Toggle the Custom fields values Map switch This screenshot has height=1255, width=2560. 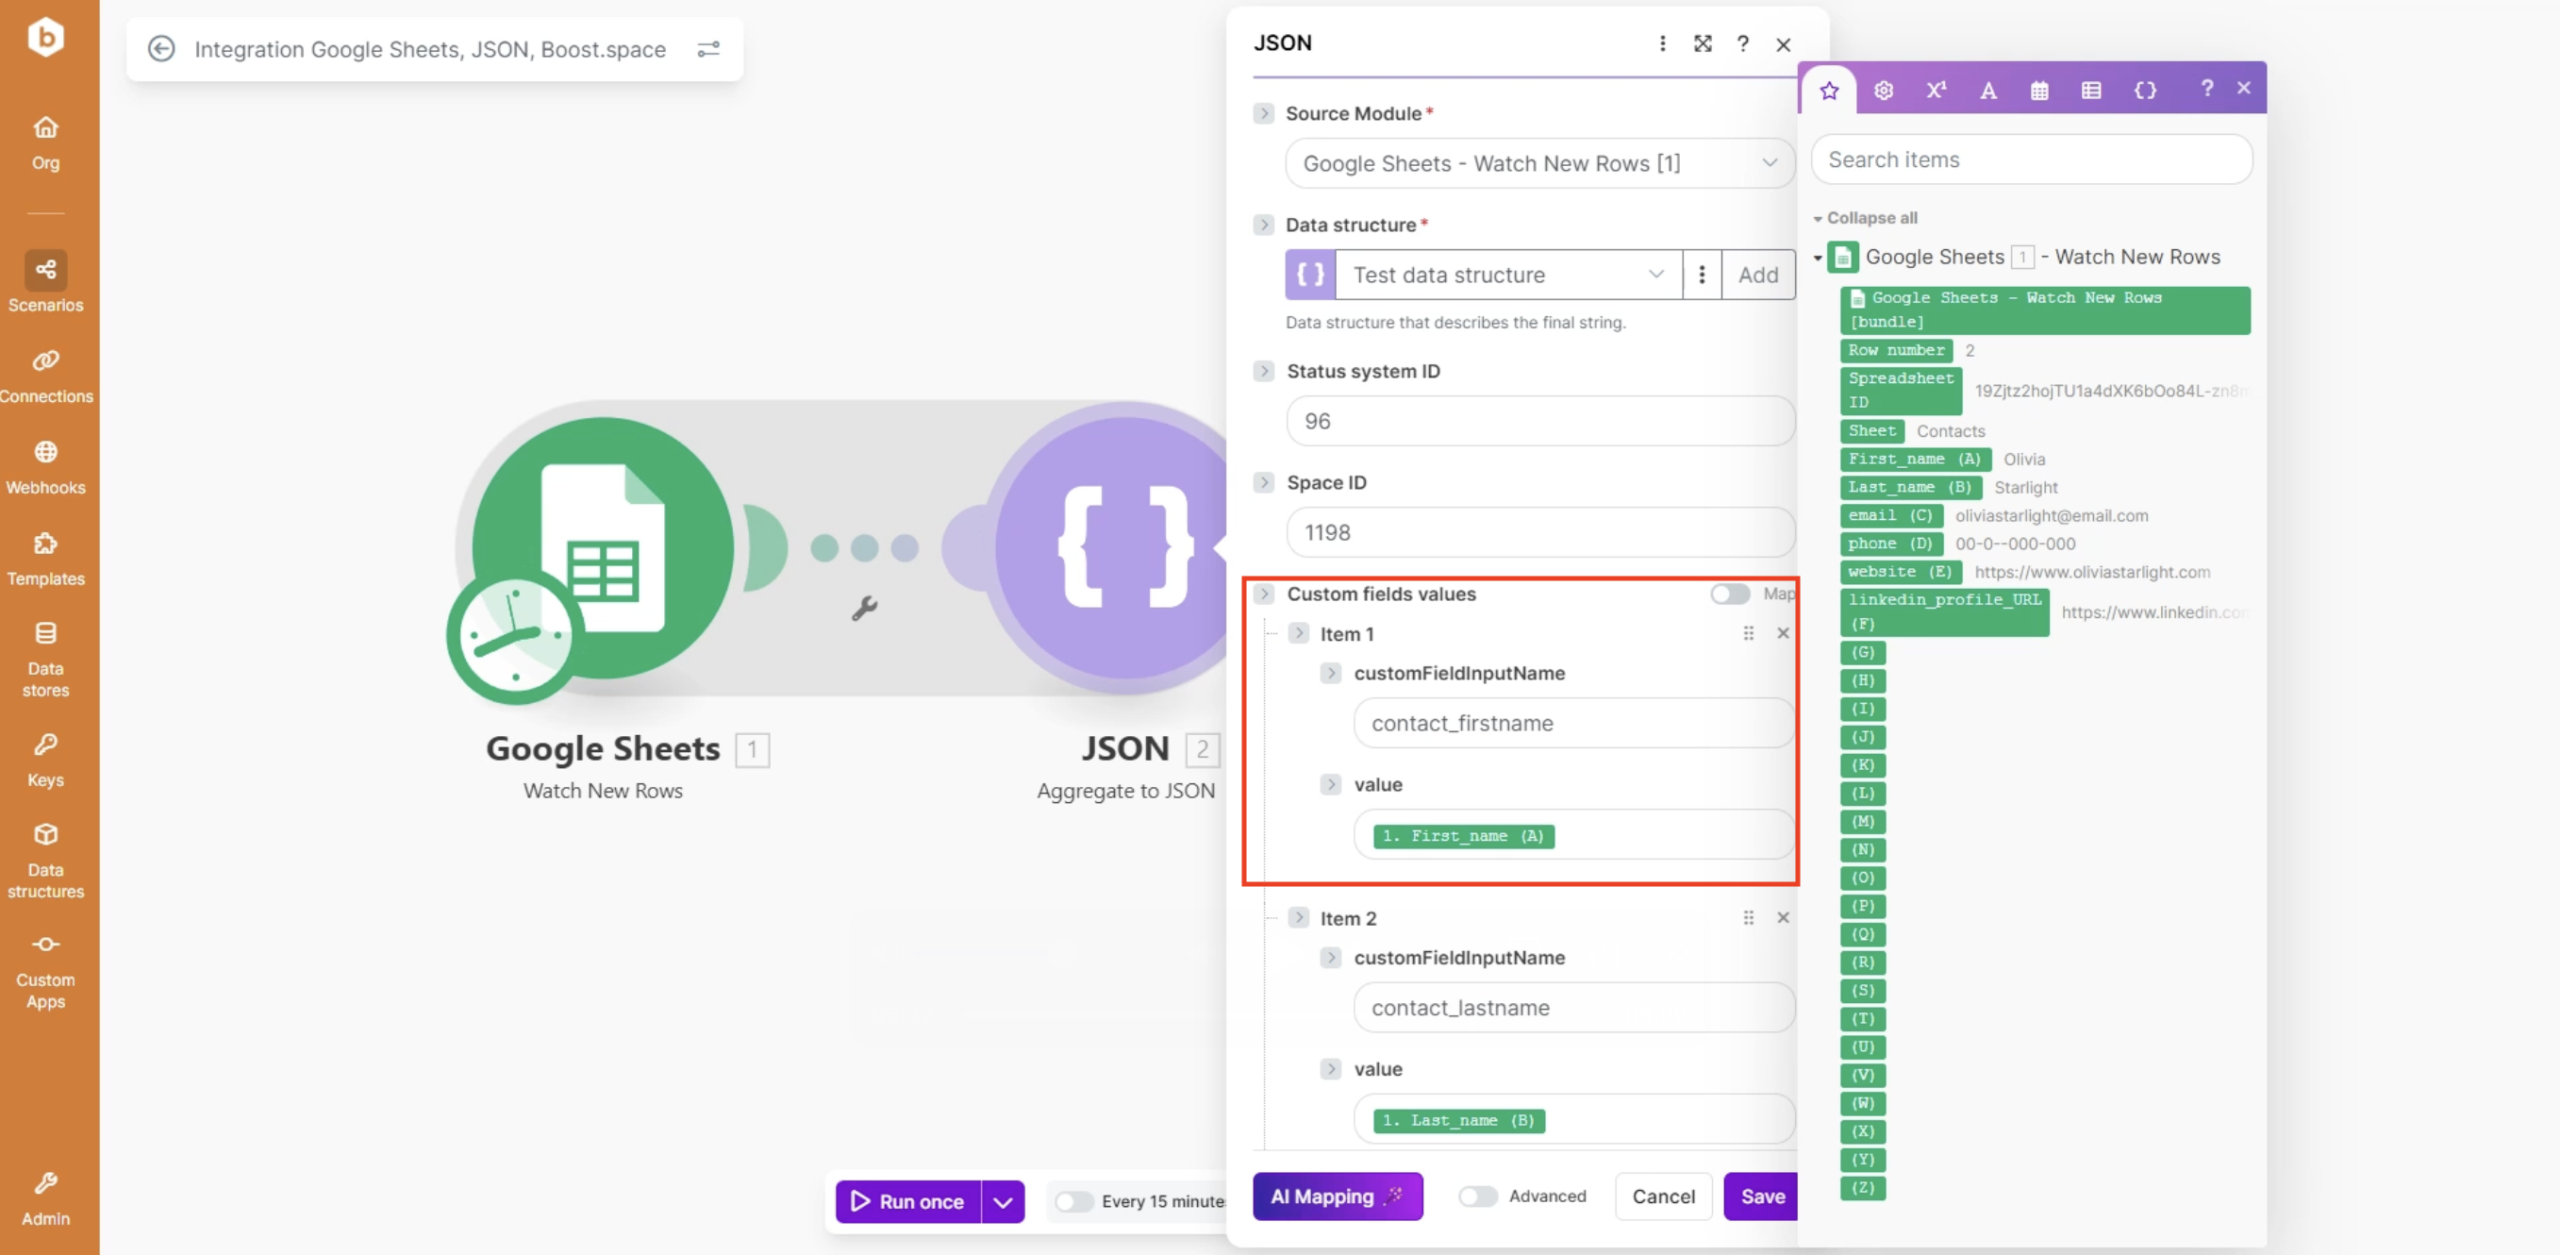tap(1729, 594)
